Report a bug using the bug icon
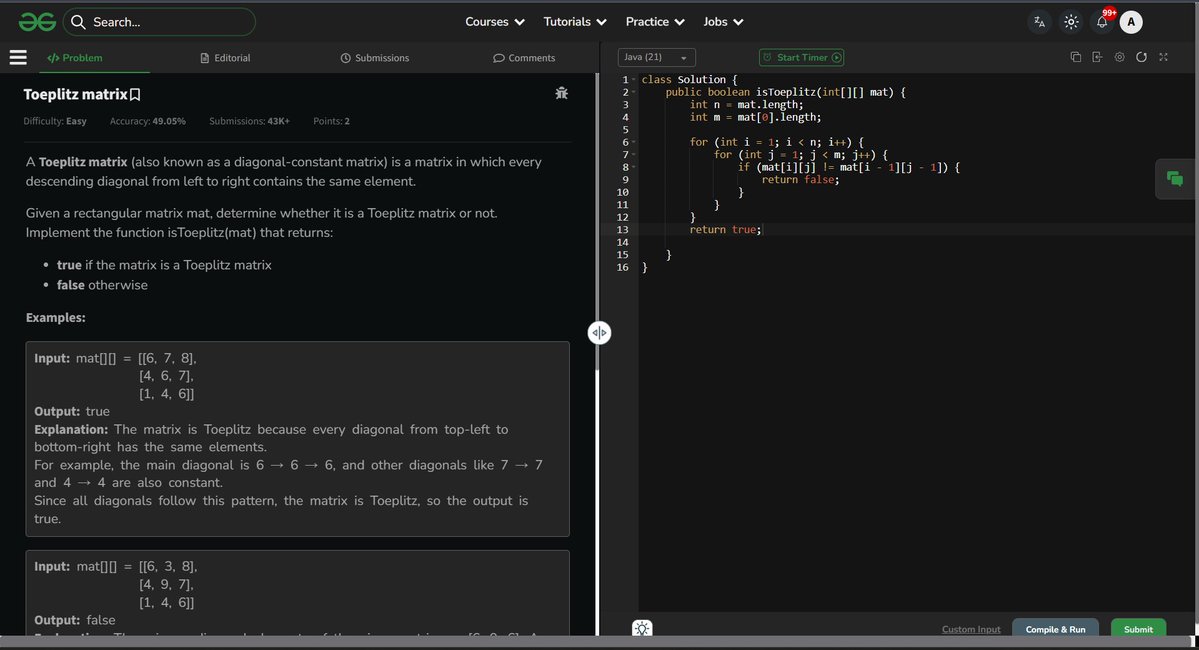Image resolution: width=1199 pixels, height=650 pixels. 561,93
